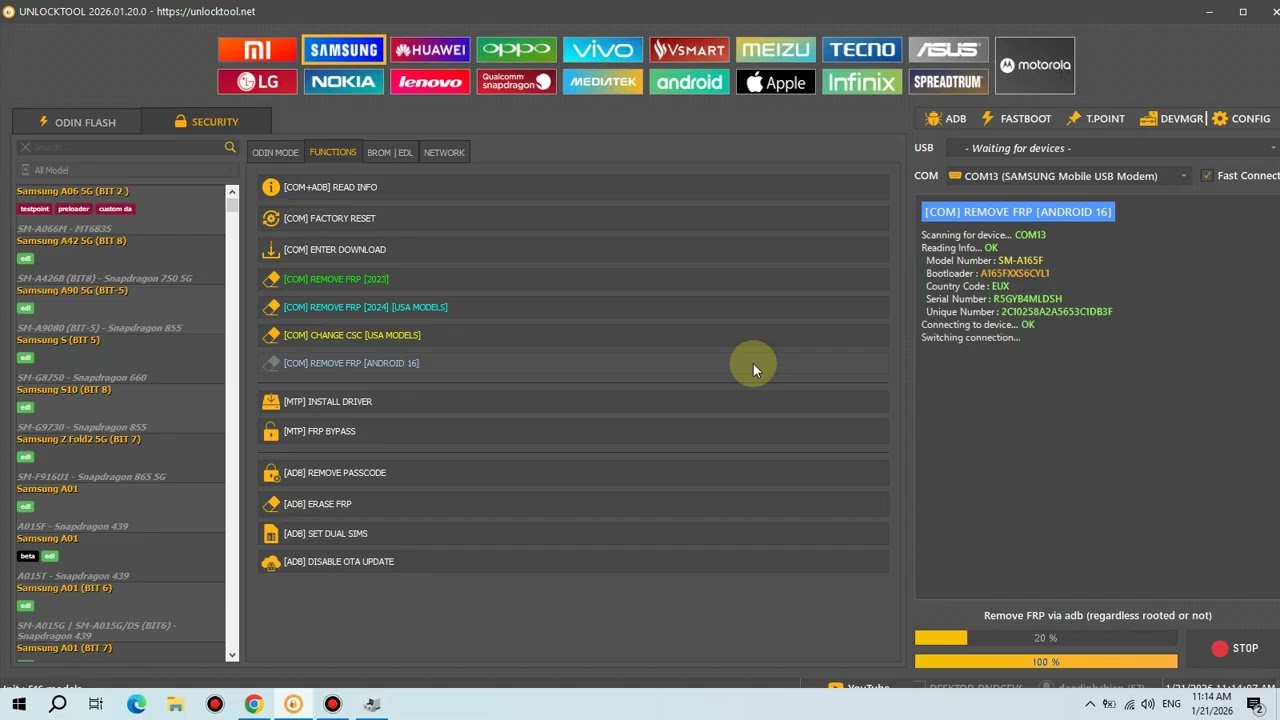
Task: Open File Explorer from the taskbar
Action: coord(175,704)
